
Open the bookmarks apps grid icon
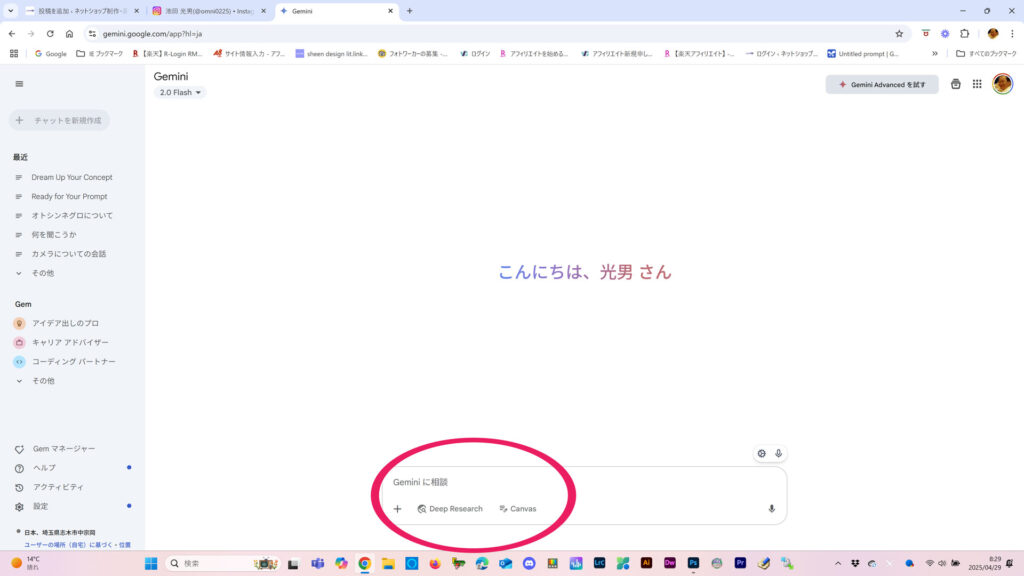14,54
